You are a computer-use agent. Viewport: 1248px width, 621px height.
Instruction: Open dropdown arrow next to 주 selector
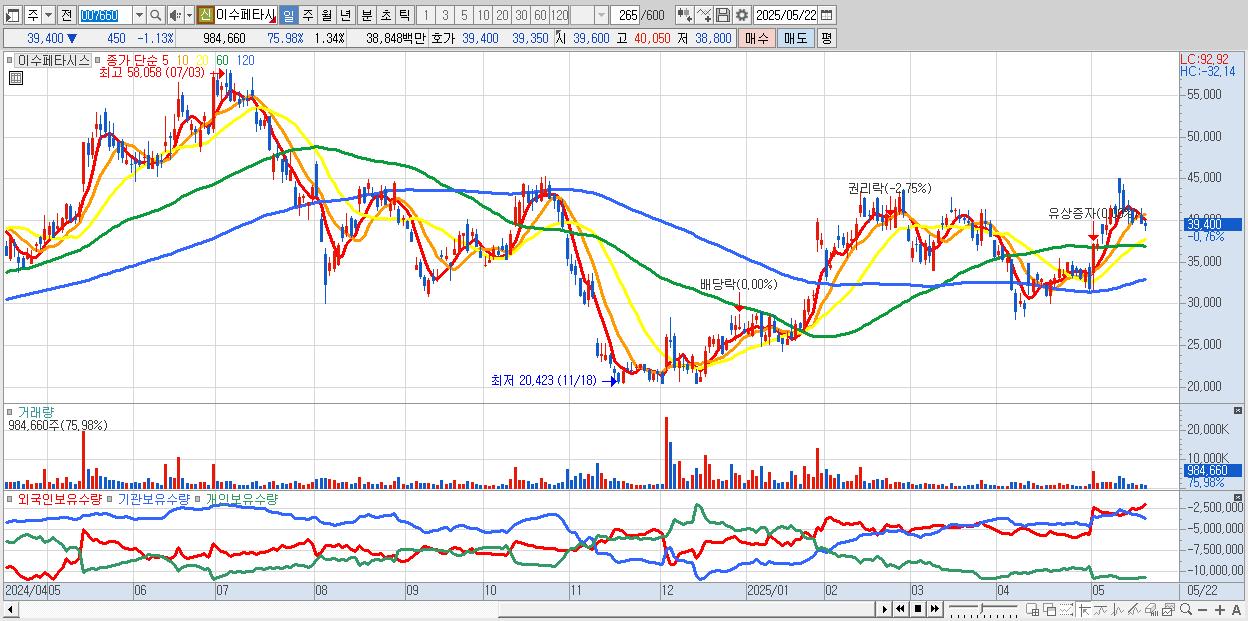coord(48,15)
